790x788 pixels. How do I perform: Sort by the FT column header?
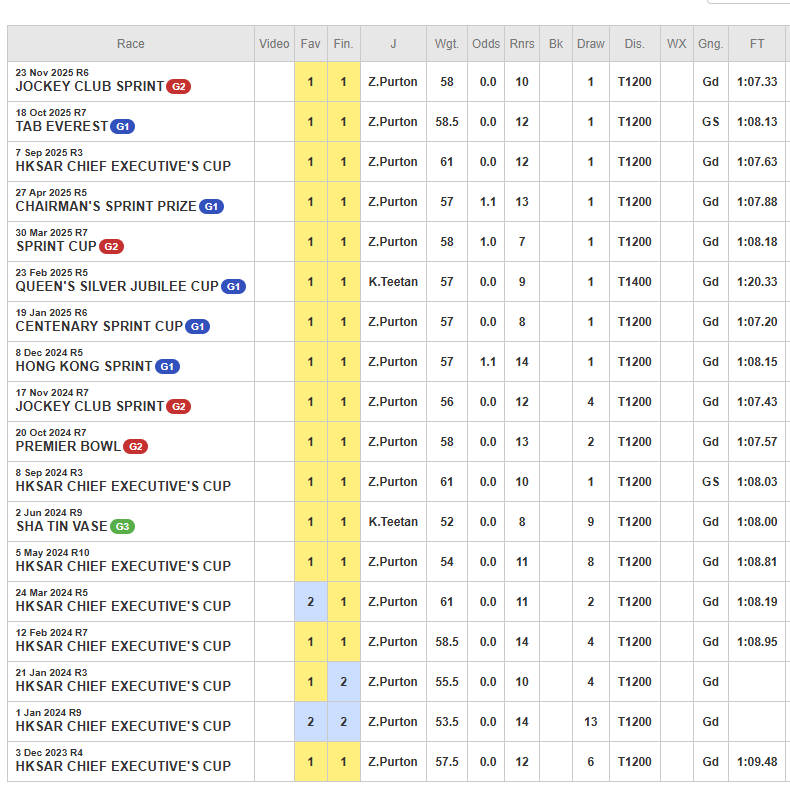(757, 44)
